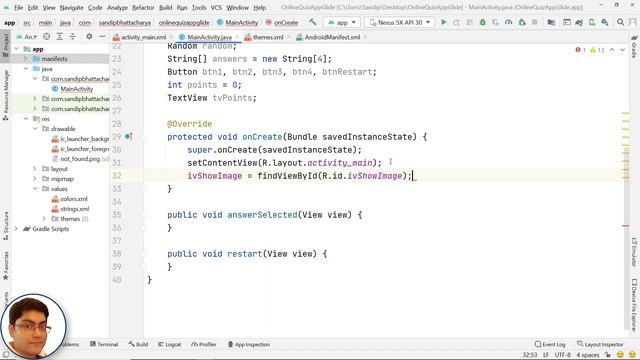The width and height of the screenshot is (640, 360).
Task: Click the onCreate breadcrumb in navigation bar
Action: 282,22
